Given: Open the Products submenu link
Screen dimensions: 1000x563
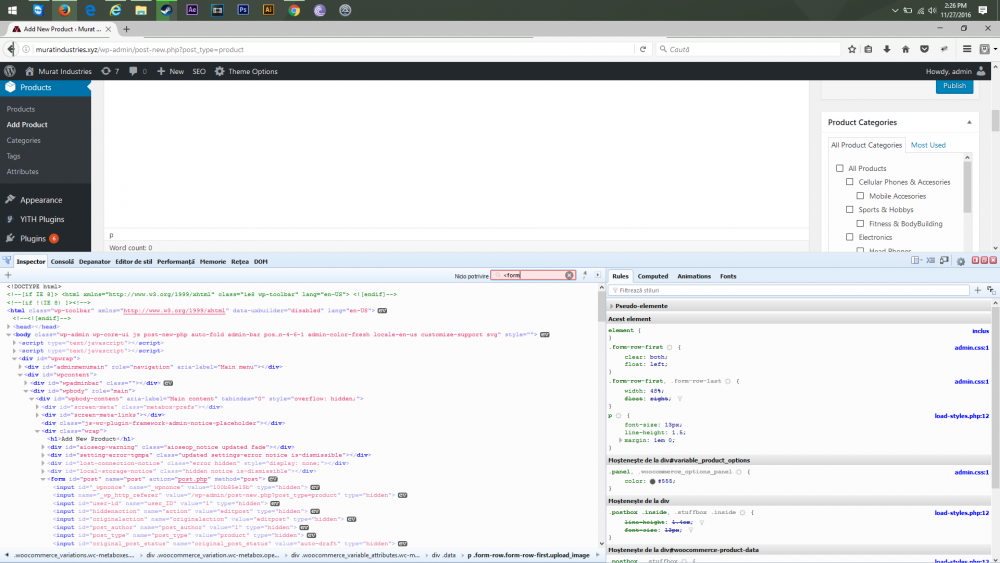Looking at the screenshot, I should coord(20,109).
